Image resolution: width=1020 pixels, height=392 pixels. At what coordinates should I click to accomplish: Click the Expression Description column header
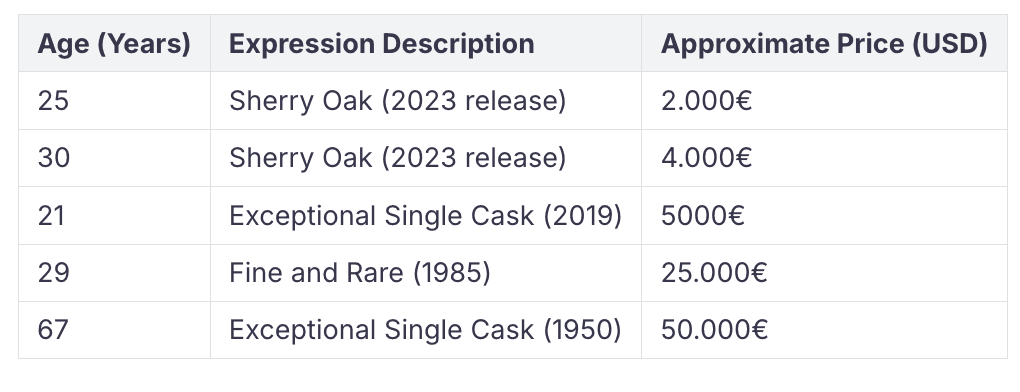pyautogui.click(x=426, y=44)
